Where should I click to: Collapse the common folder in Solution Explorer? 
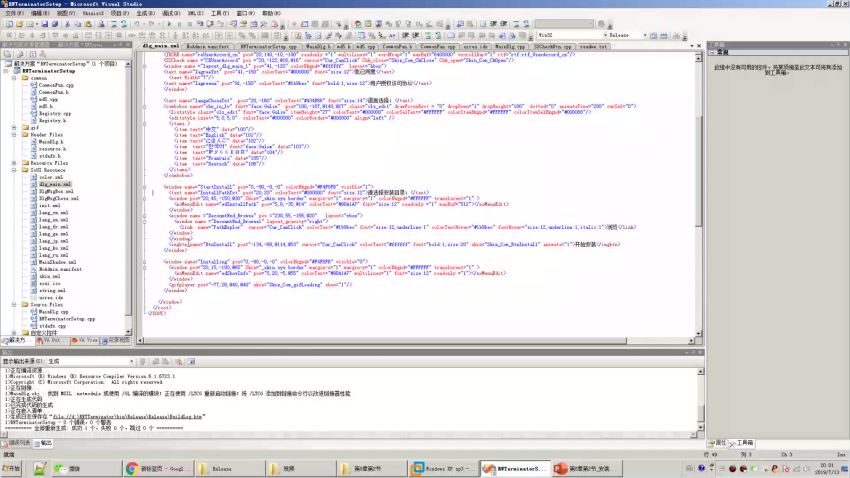(x=15, y=78)
